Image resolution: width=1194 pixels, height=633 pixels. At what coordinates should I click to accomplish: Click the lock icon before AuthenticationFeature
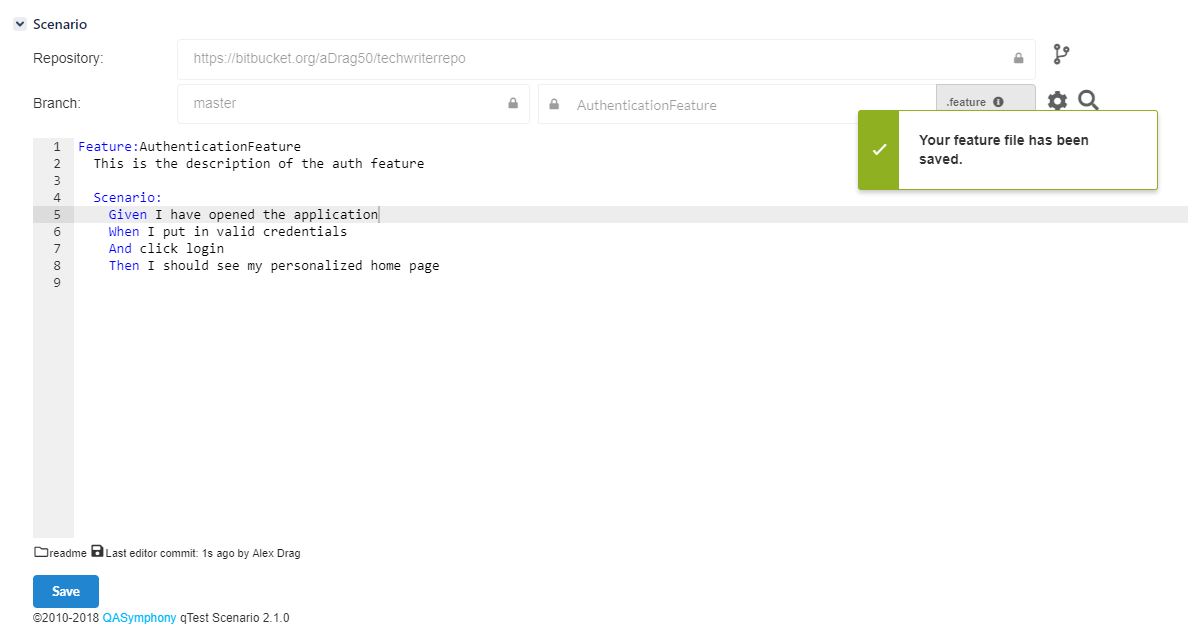(x=554, y=104)
